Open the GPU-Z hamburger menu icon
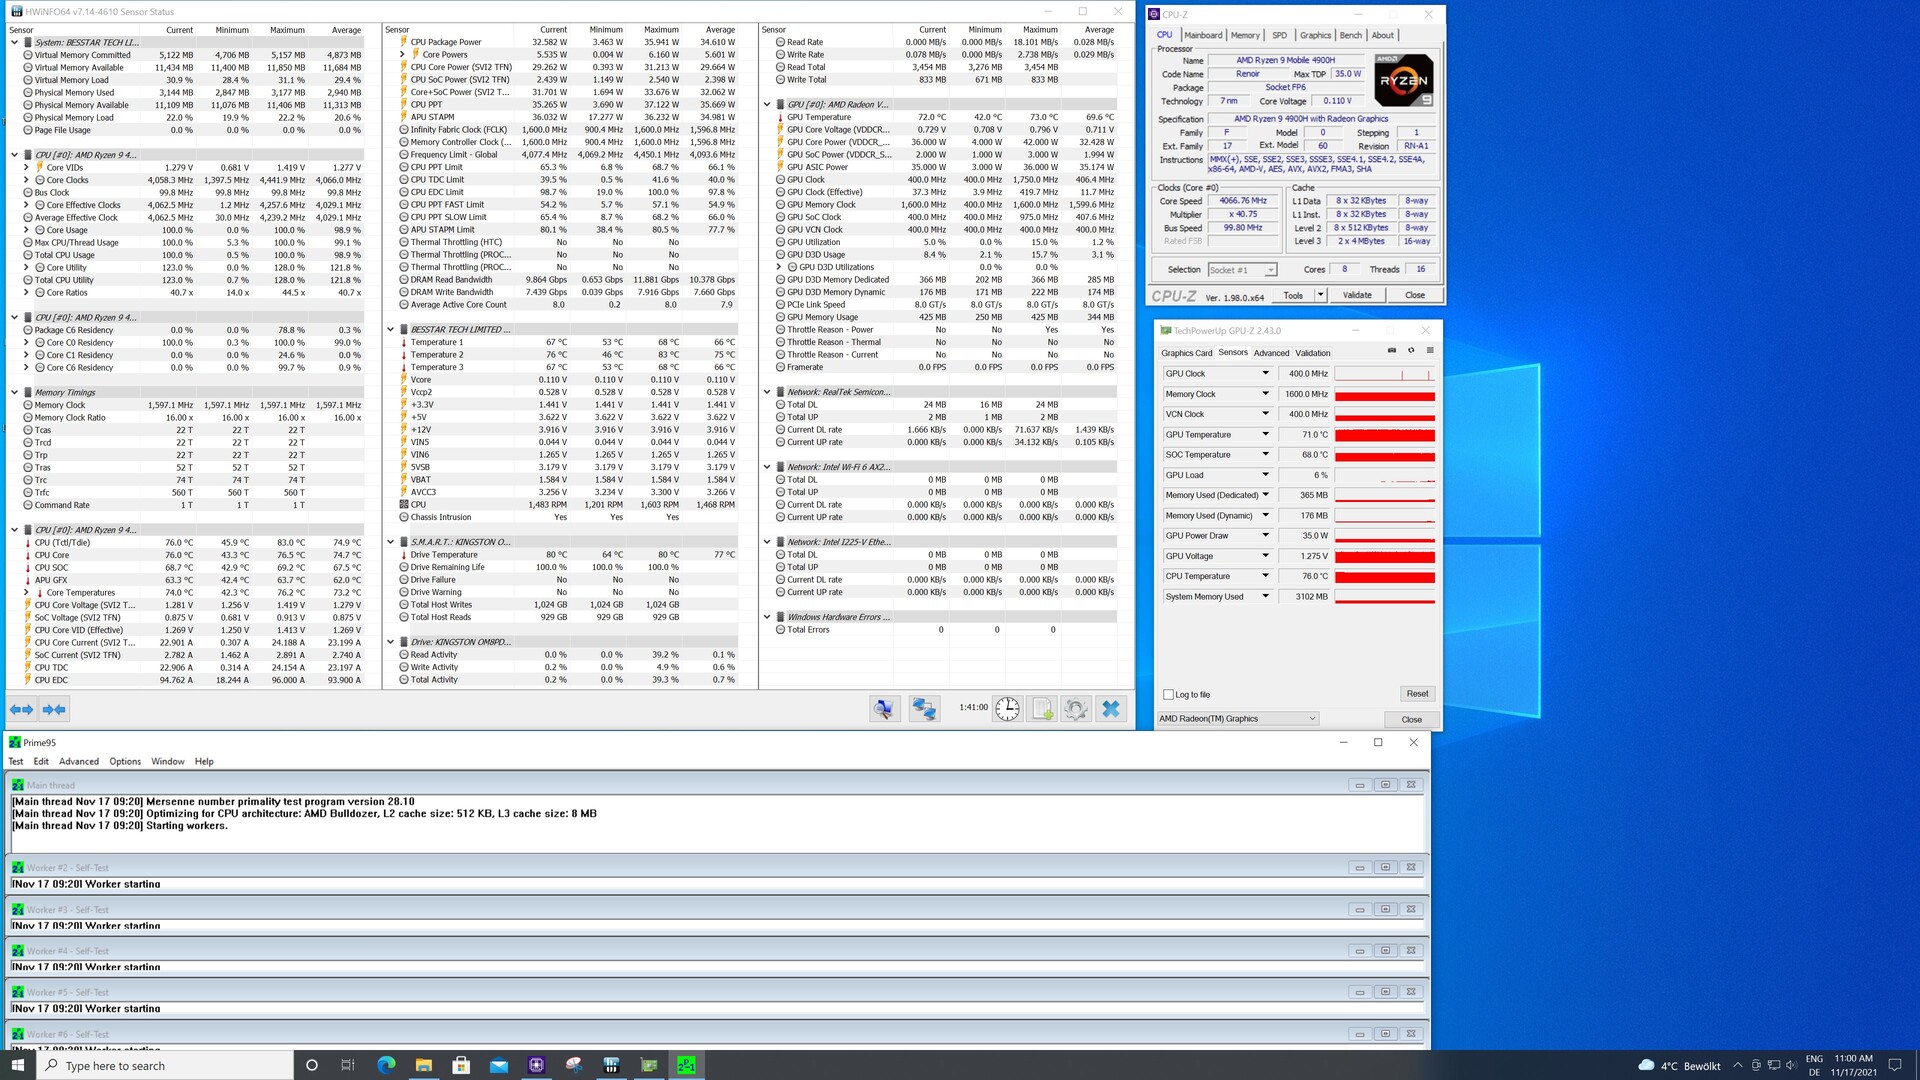Screen dimensions: 1920x1080 pos(1430,351)
